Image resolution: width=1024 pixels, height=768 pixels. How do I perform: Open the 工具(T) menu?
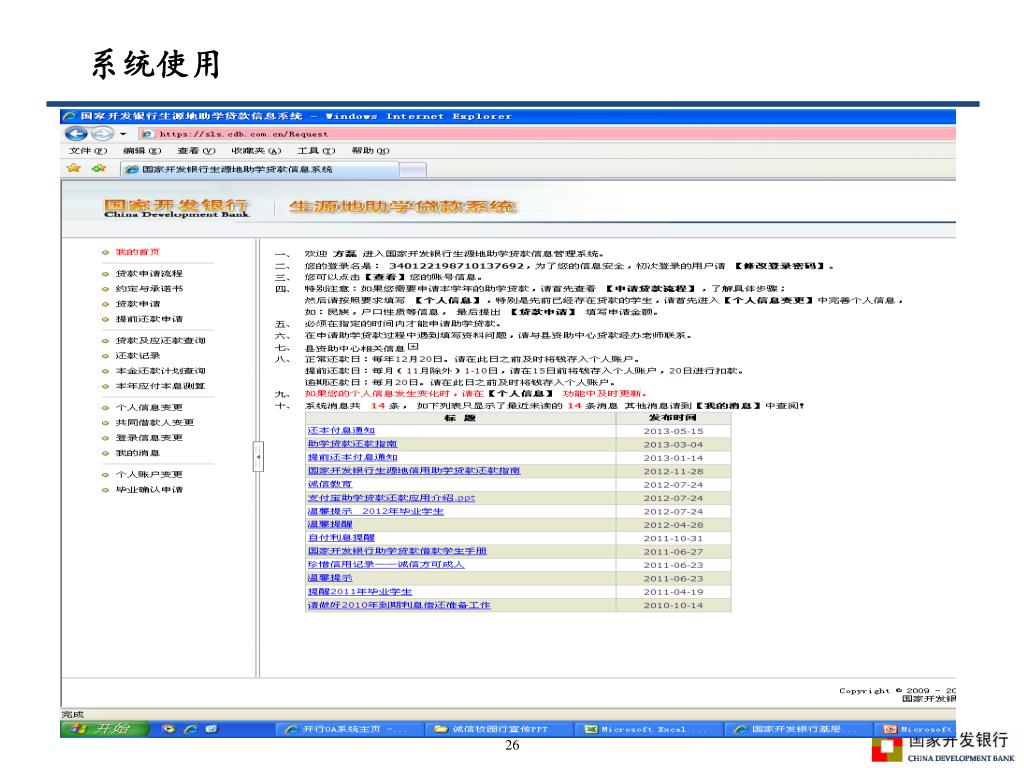click(316, 151)
